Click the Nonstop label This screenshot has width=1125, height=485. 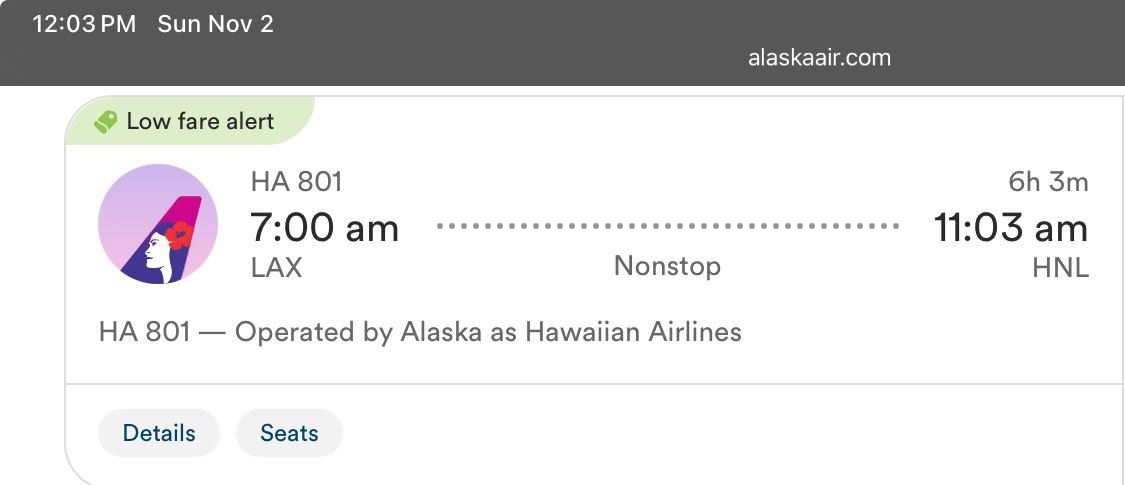click(x=667, y=266)
